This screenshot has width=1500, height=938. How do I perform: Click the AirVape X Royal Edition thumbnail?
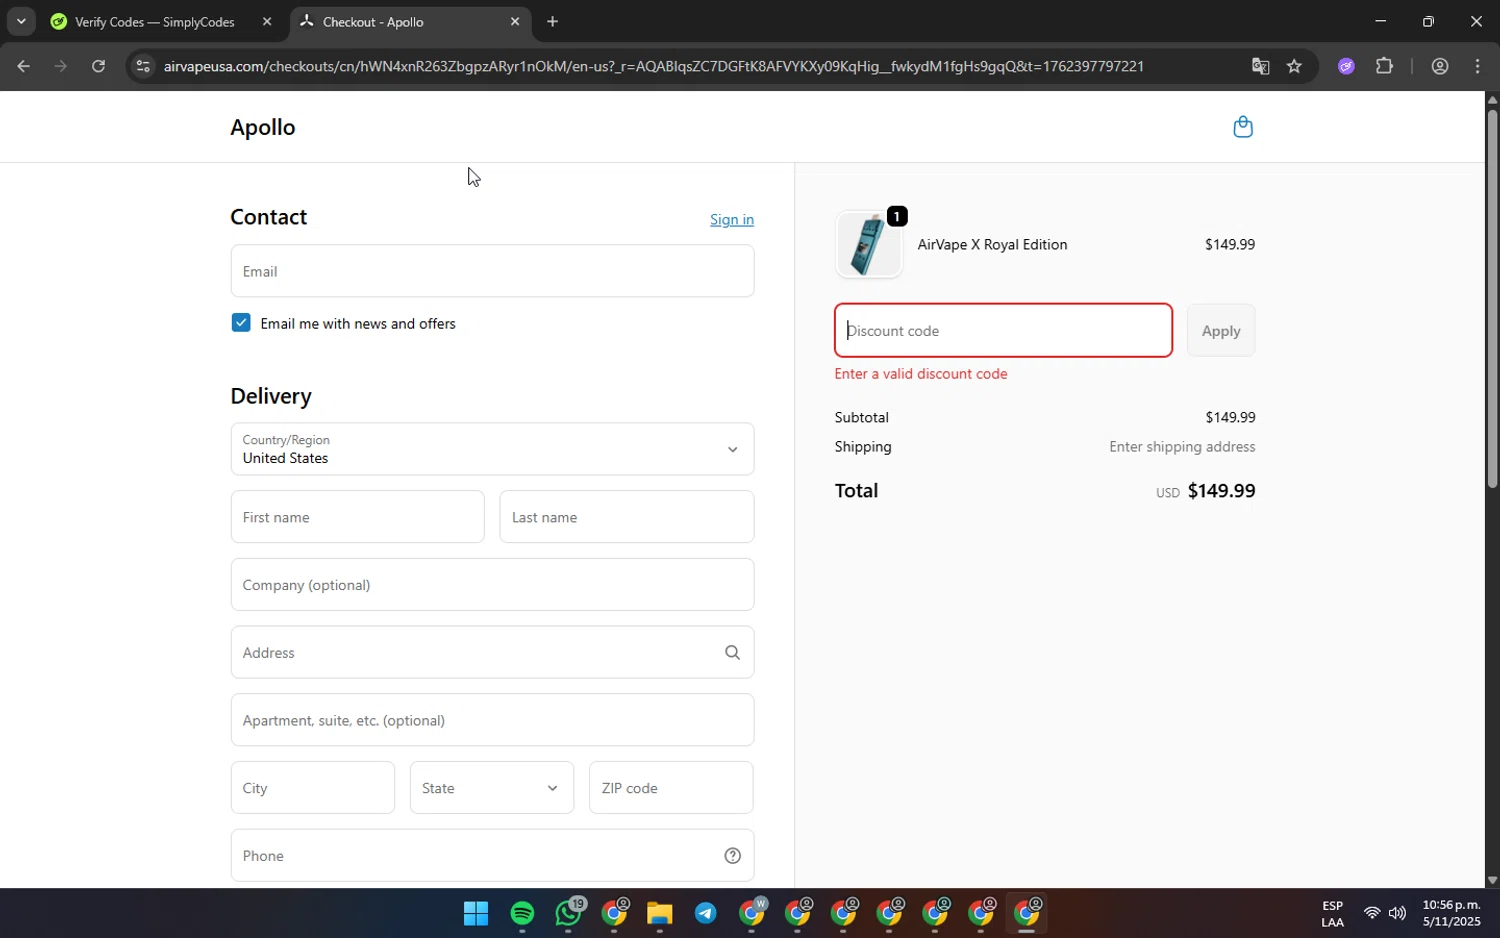click(x=868, y=244)
